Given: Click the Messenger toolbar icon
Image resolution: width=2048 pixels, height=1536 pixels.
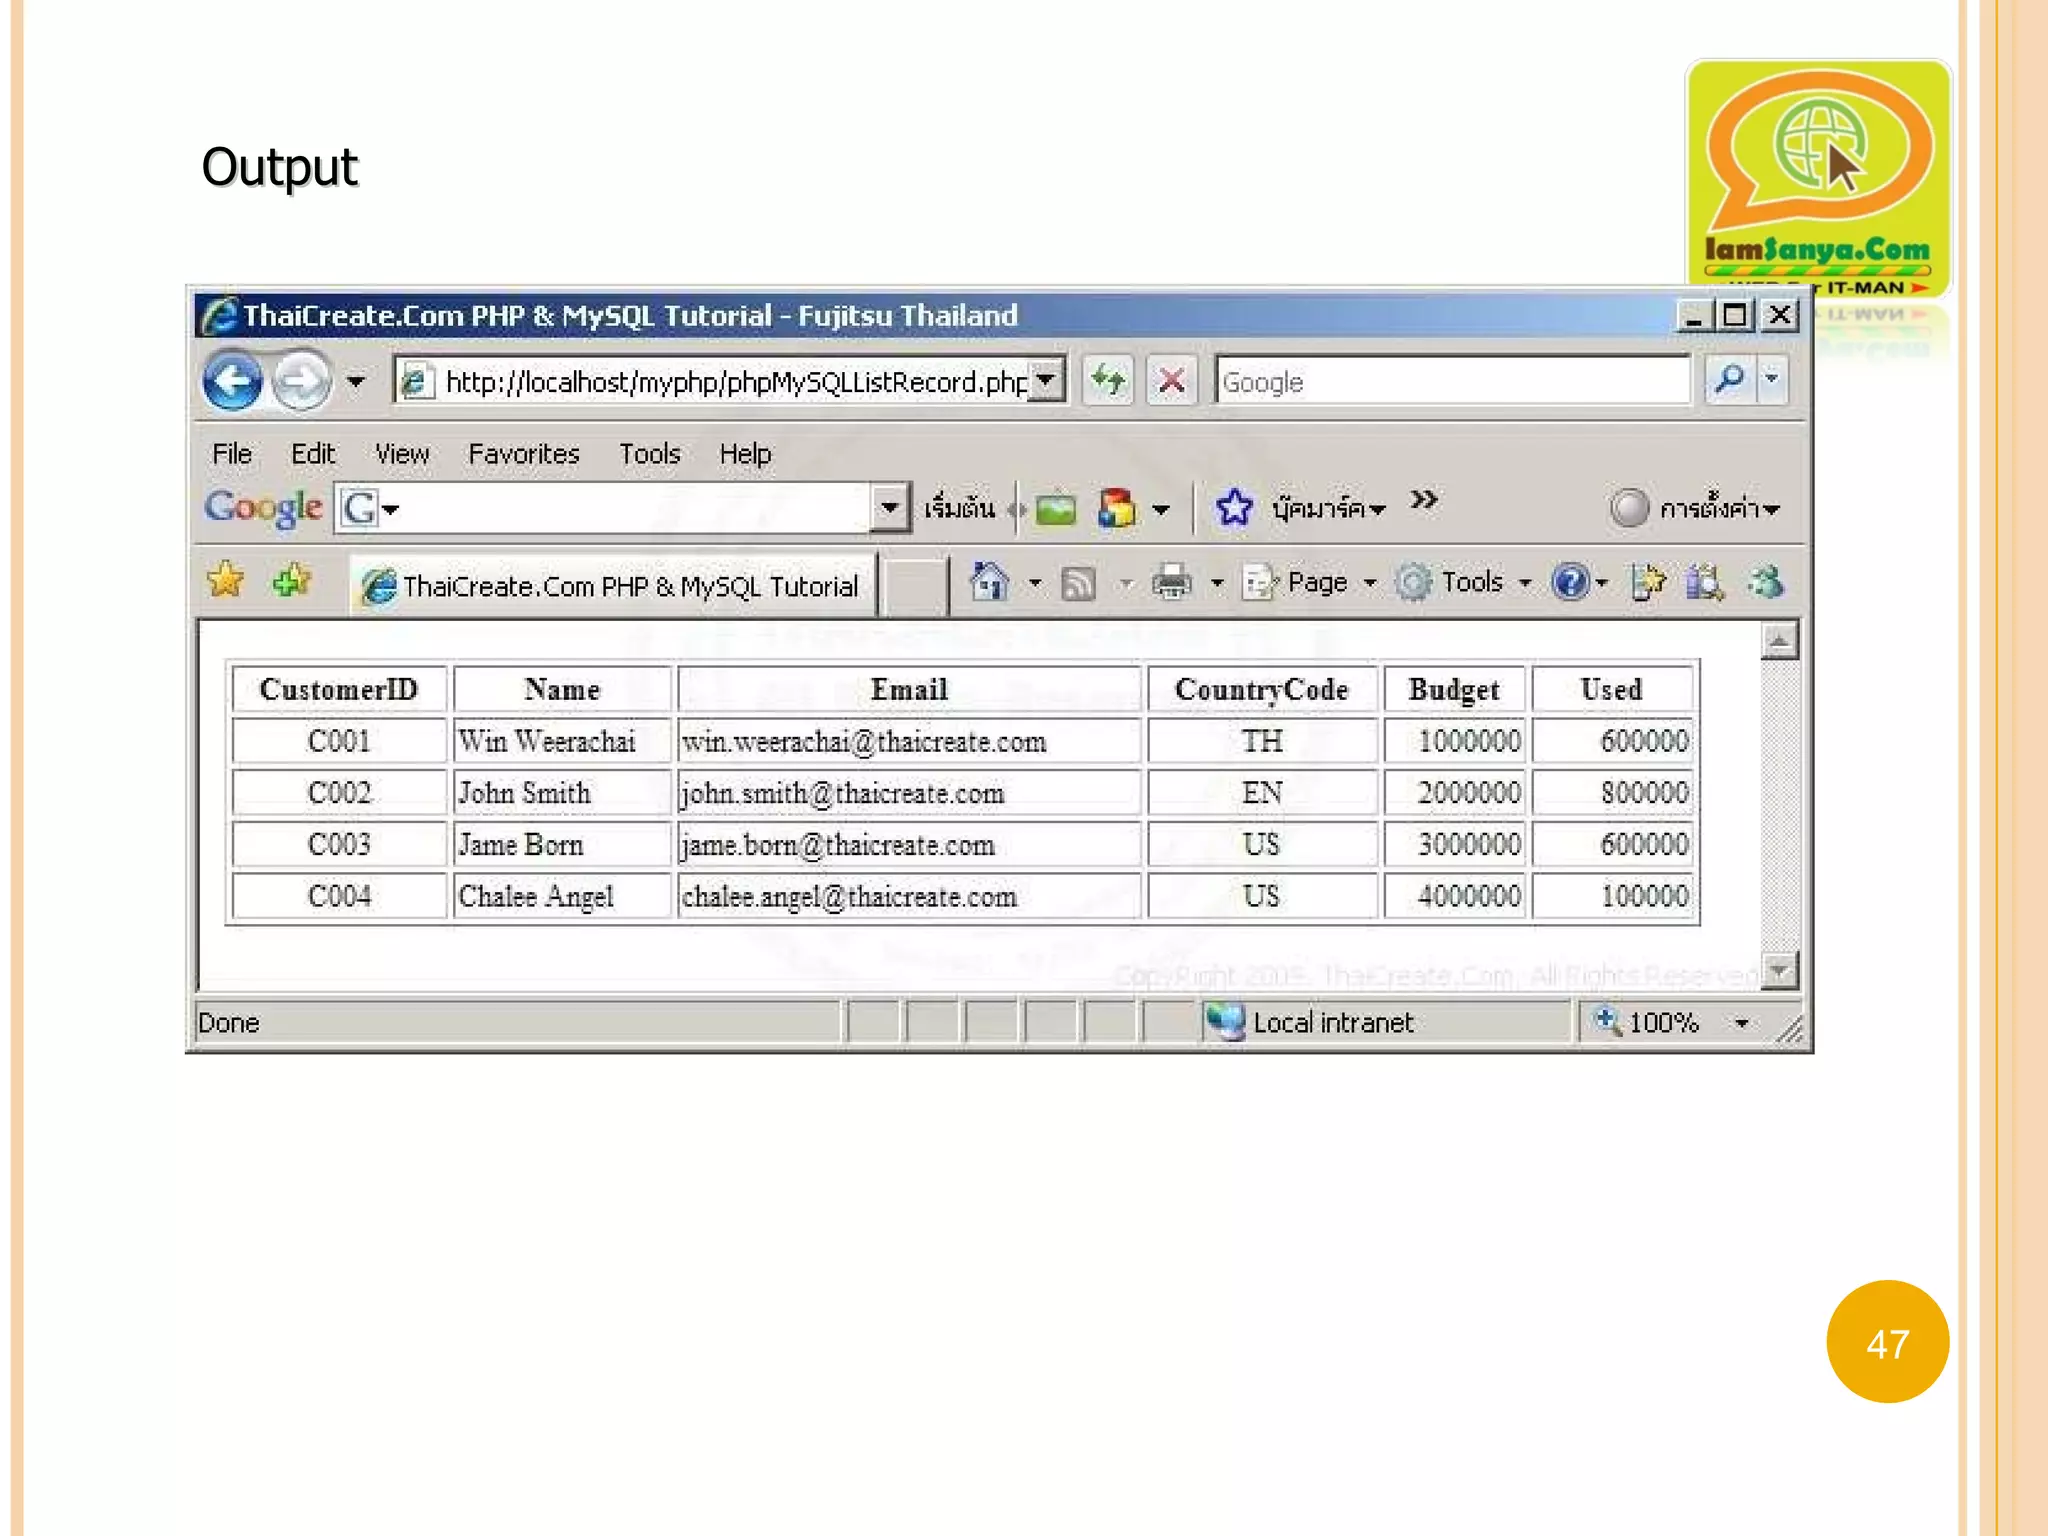Looking at the screenshot, I should click(x=1766, y=582).
